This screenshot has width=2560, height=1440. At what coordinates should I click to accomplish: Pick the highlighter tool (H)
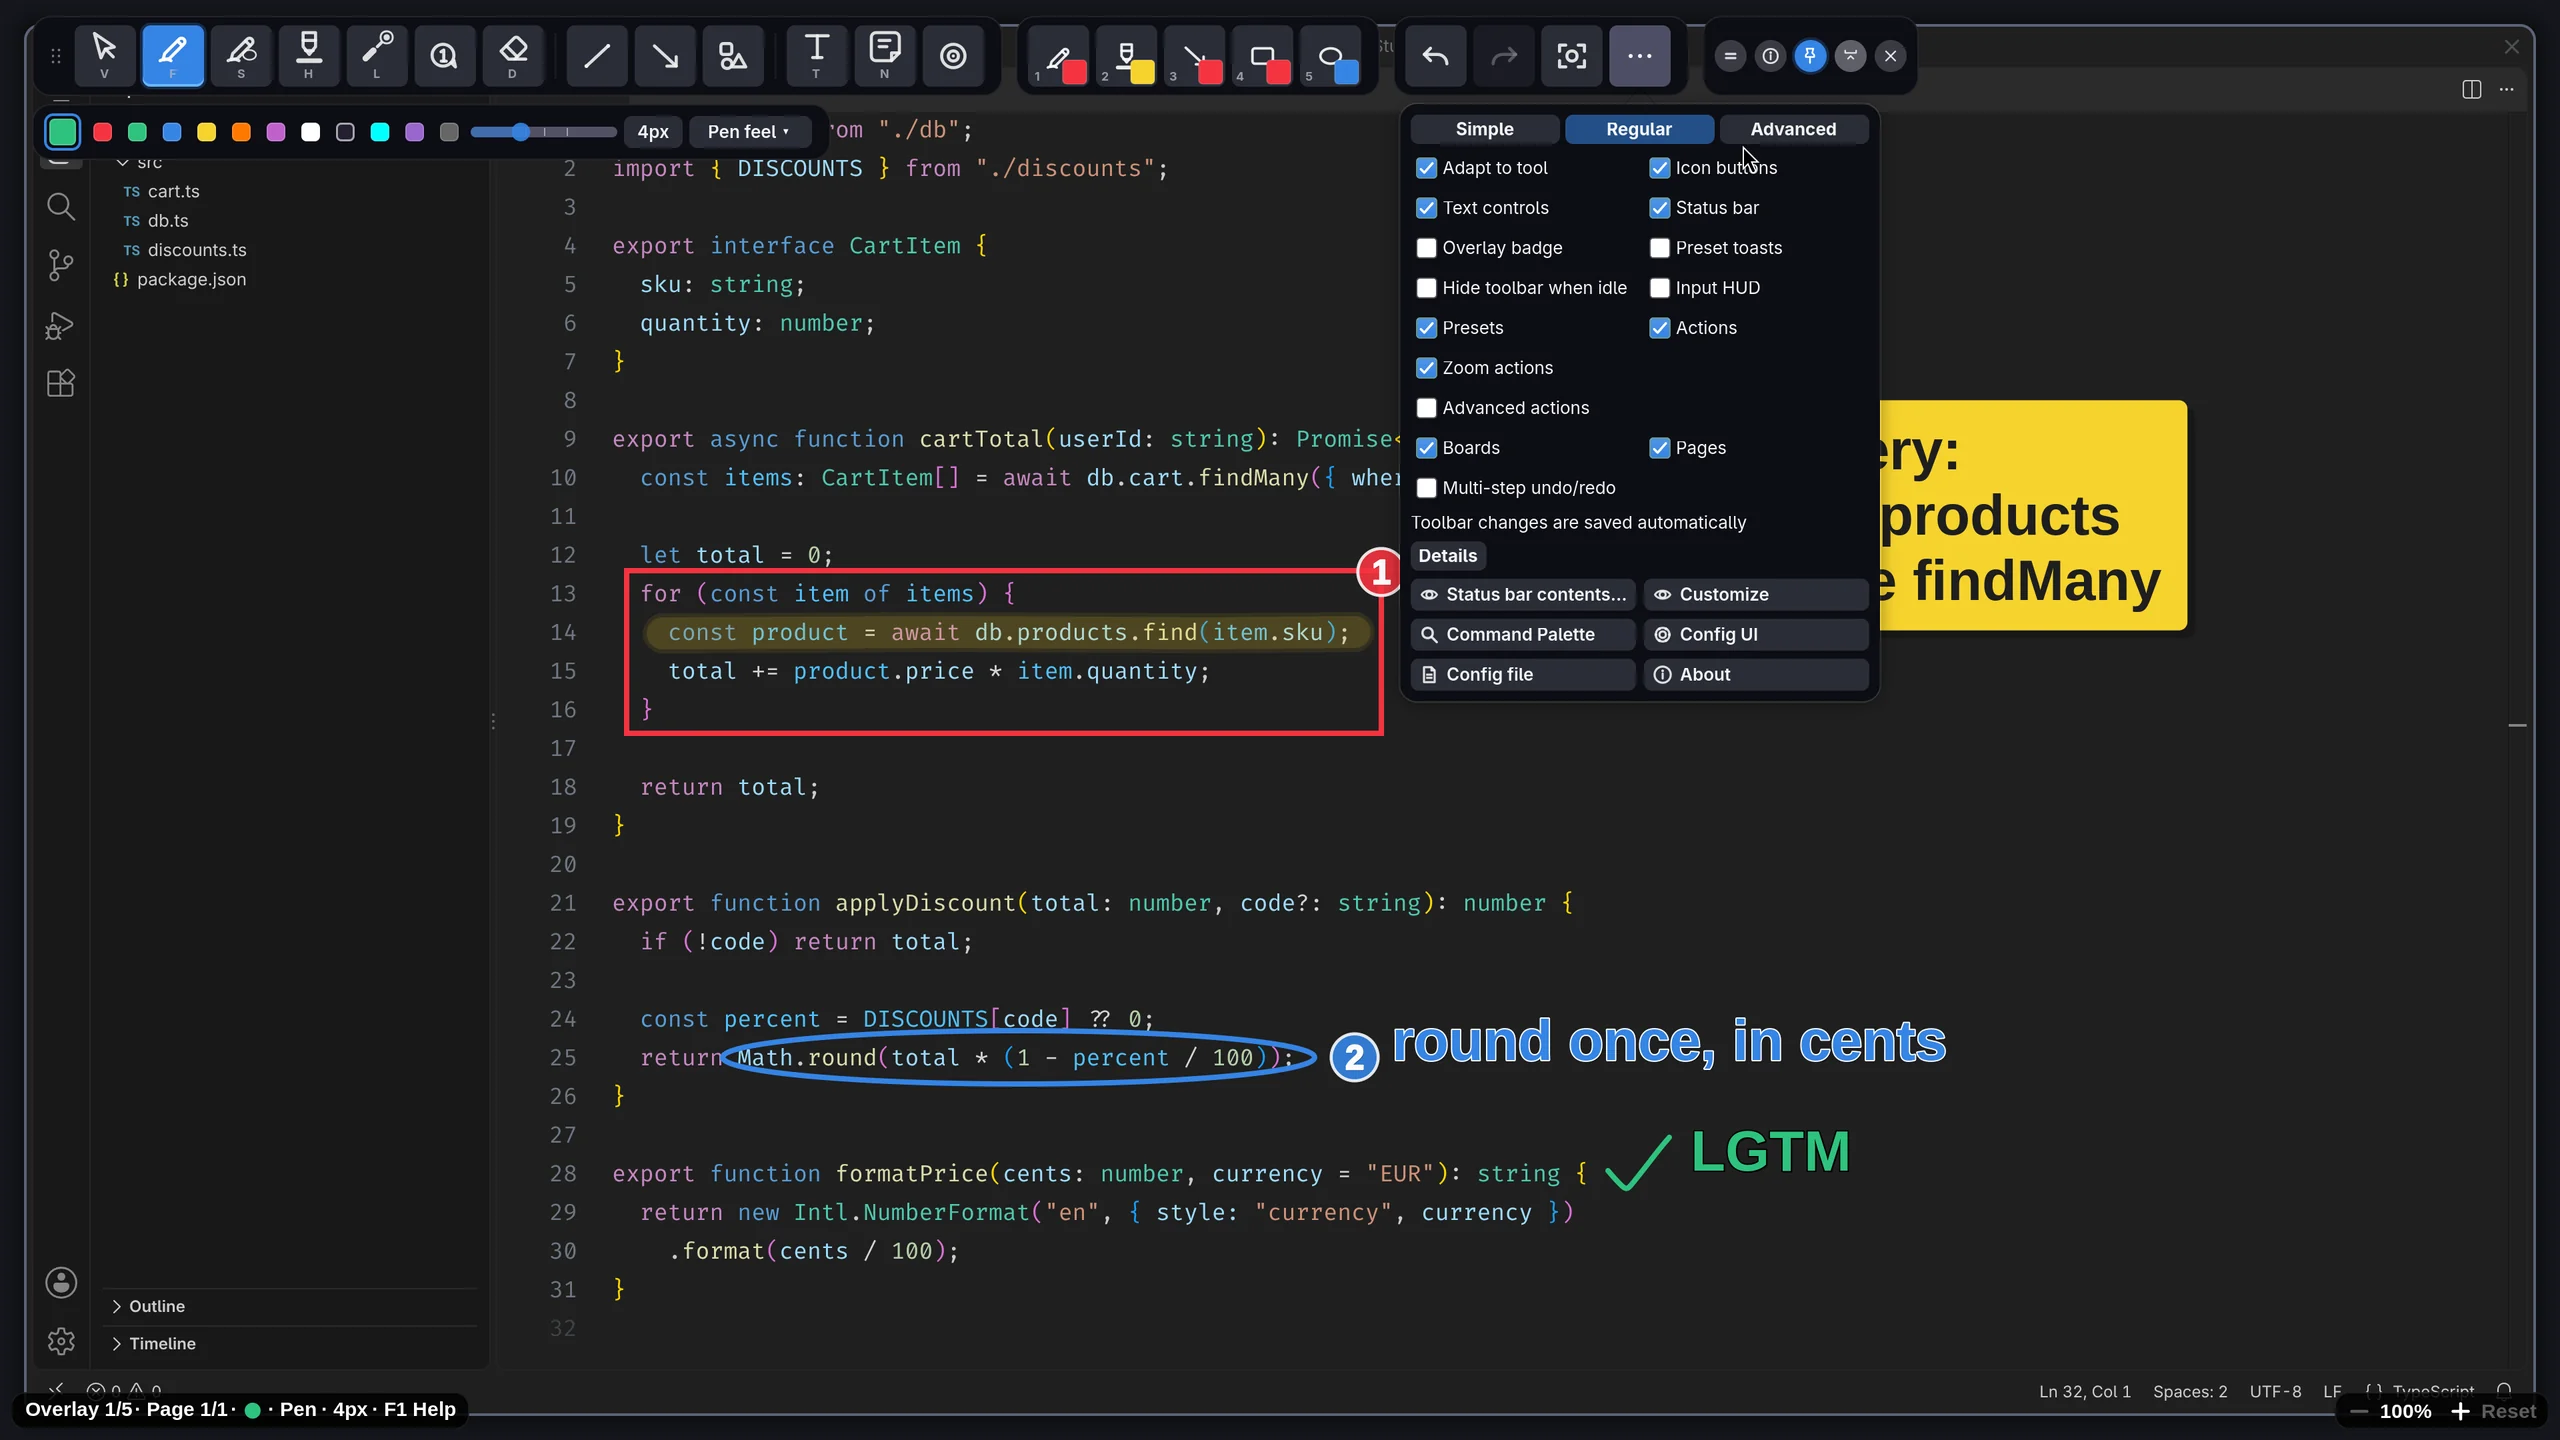309,55
